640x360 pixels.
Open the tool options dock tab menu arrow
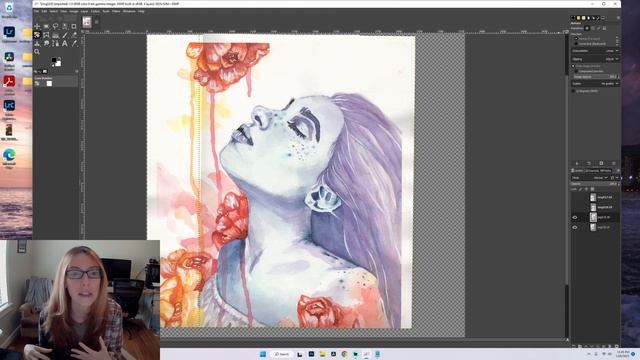coord(618,18)
